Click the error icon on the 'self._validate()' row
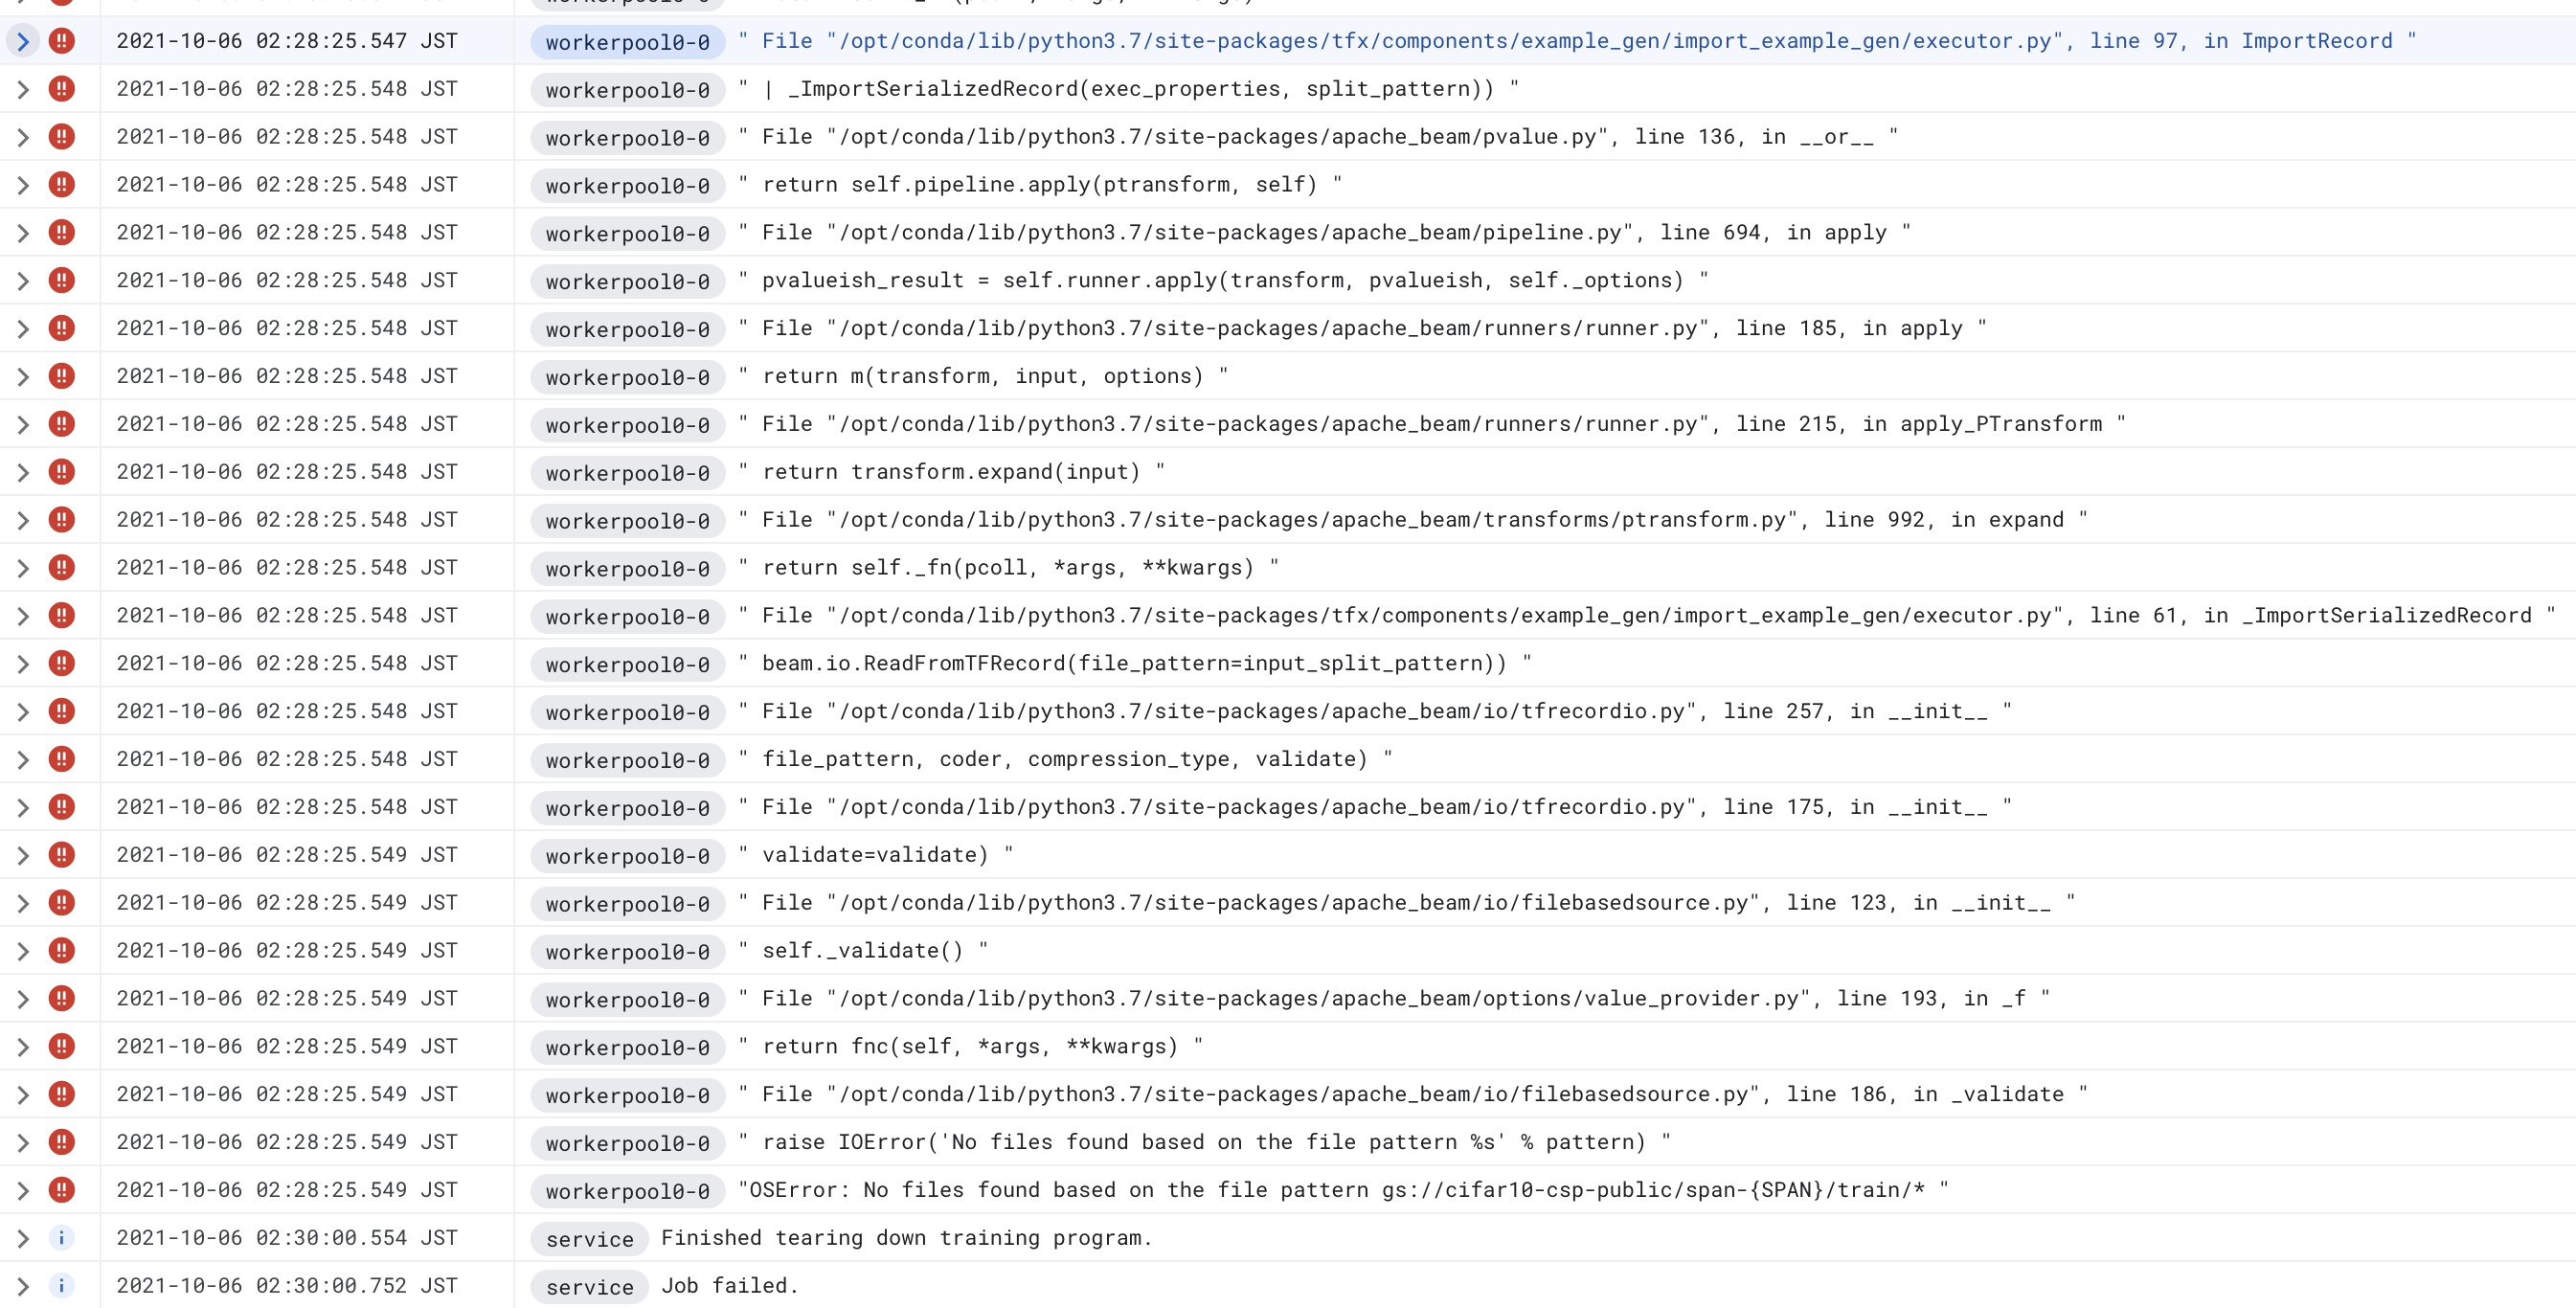2576x1308 pixels. (x=62, y=950)
